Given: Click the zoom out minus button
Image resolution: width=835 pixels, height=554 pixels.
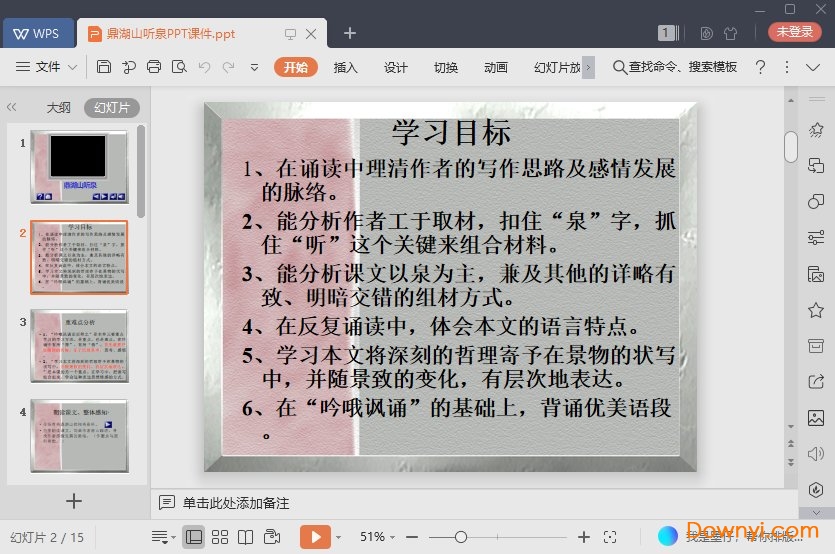Looking at the screenshot, I should [412, 537].
